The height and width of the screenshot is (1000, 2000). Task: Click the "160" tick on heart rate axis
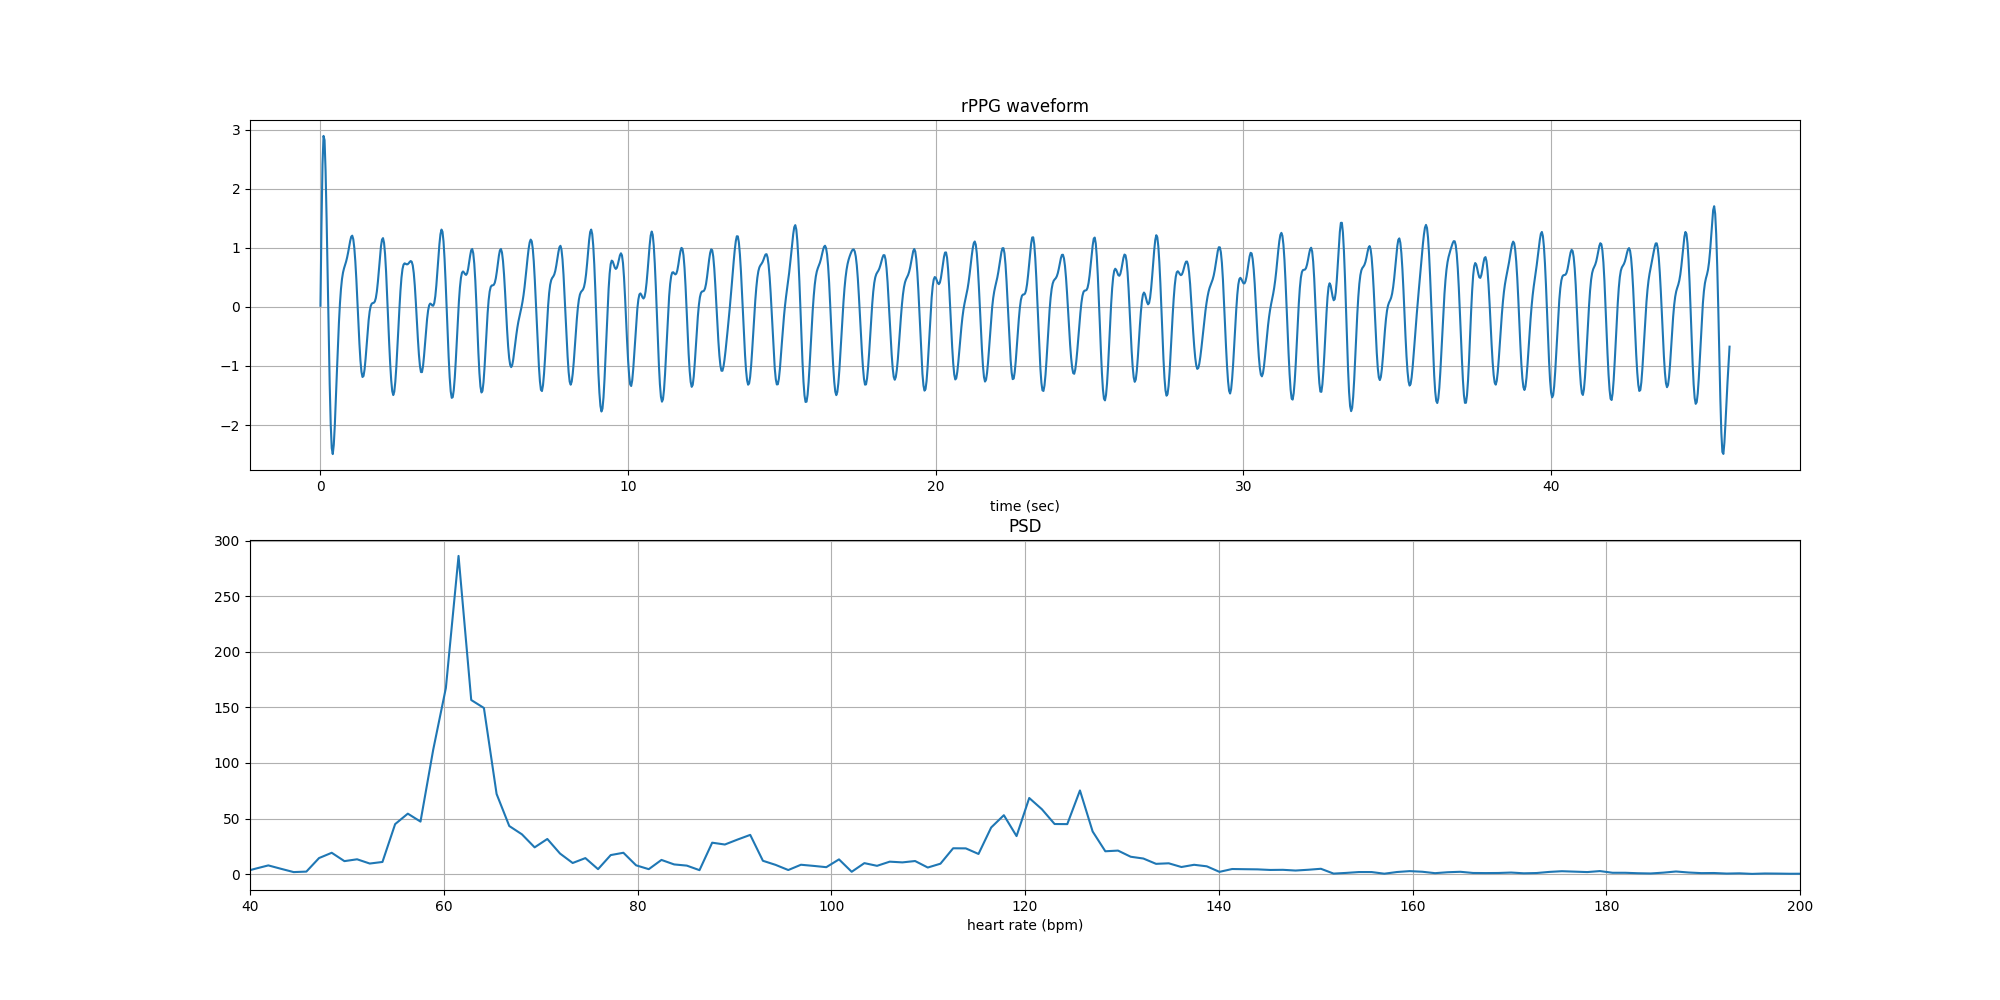pos(1413,906)
